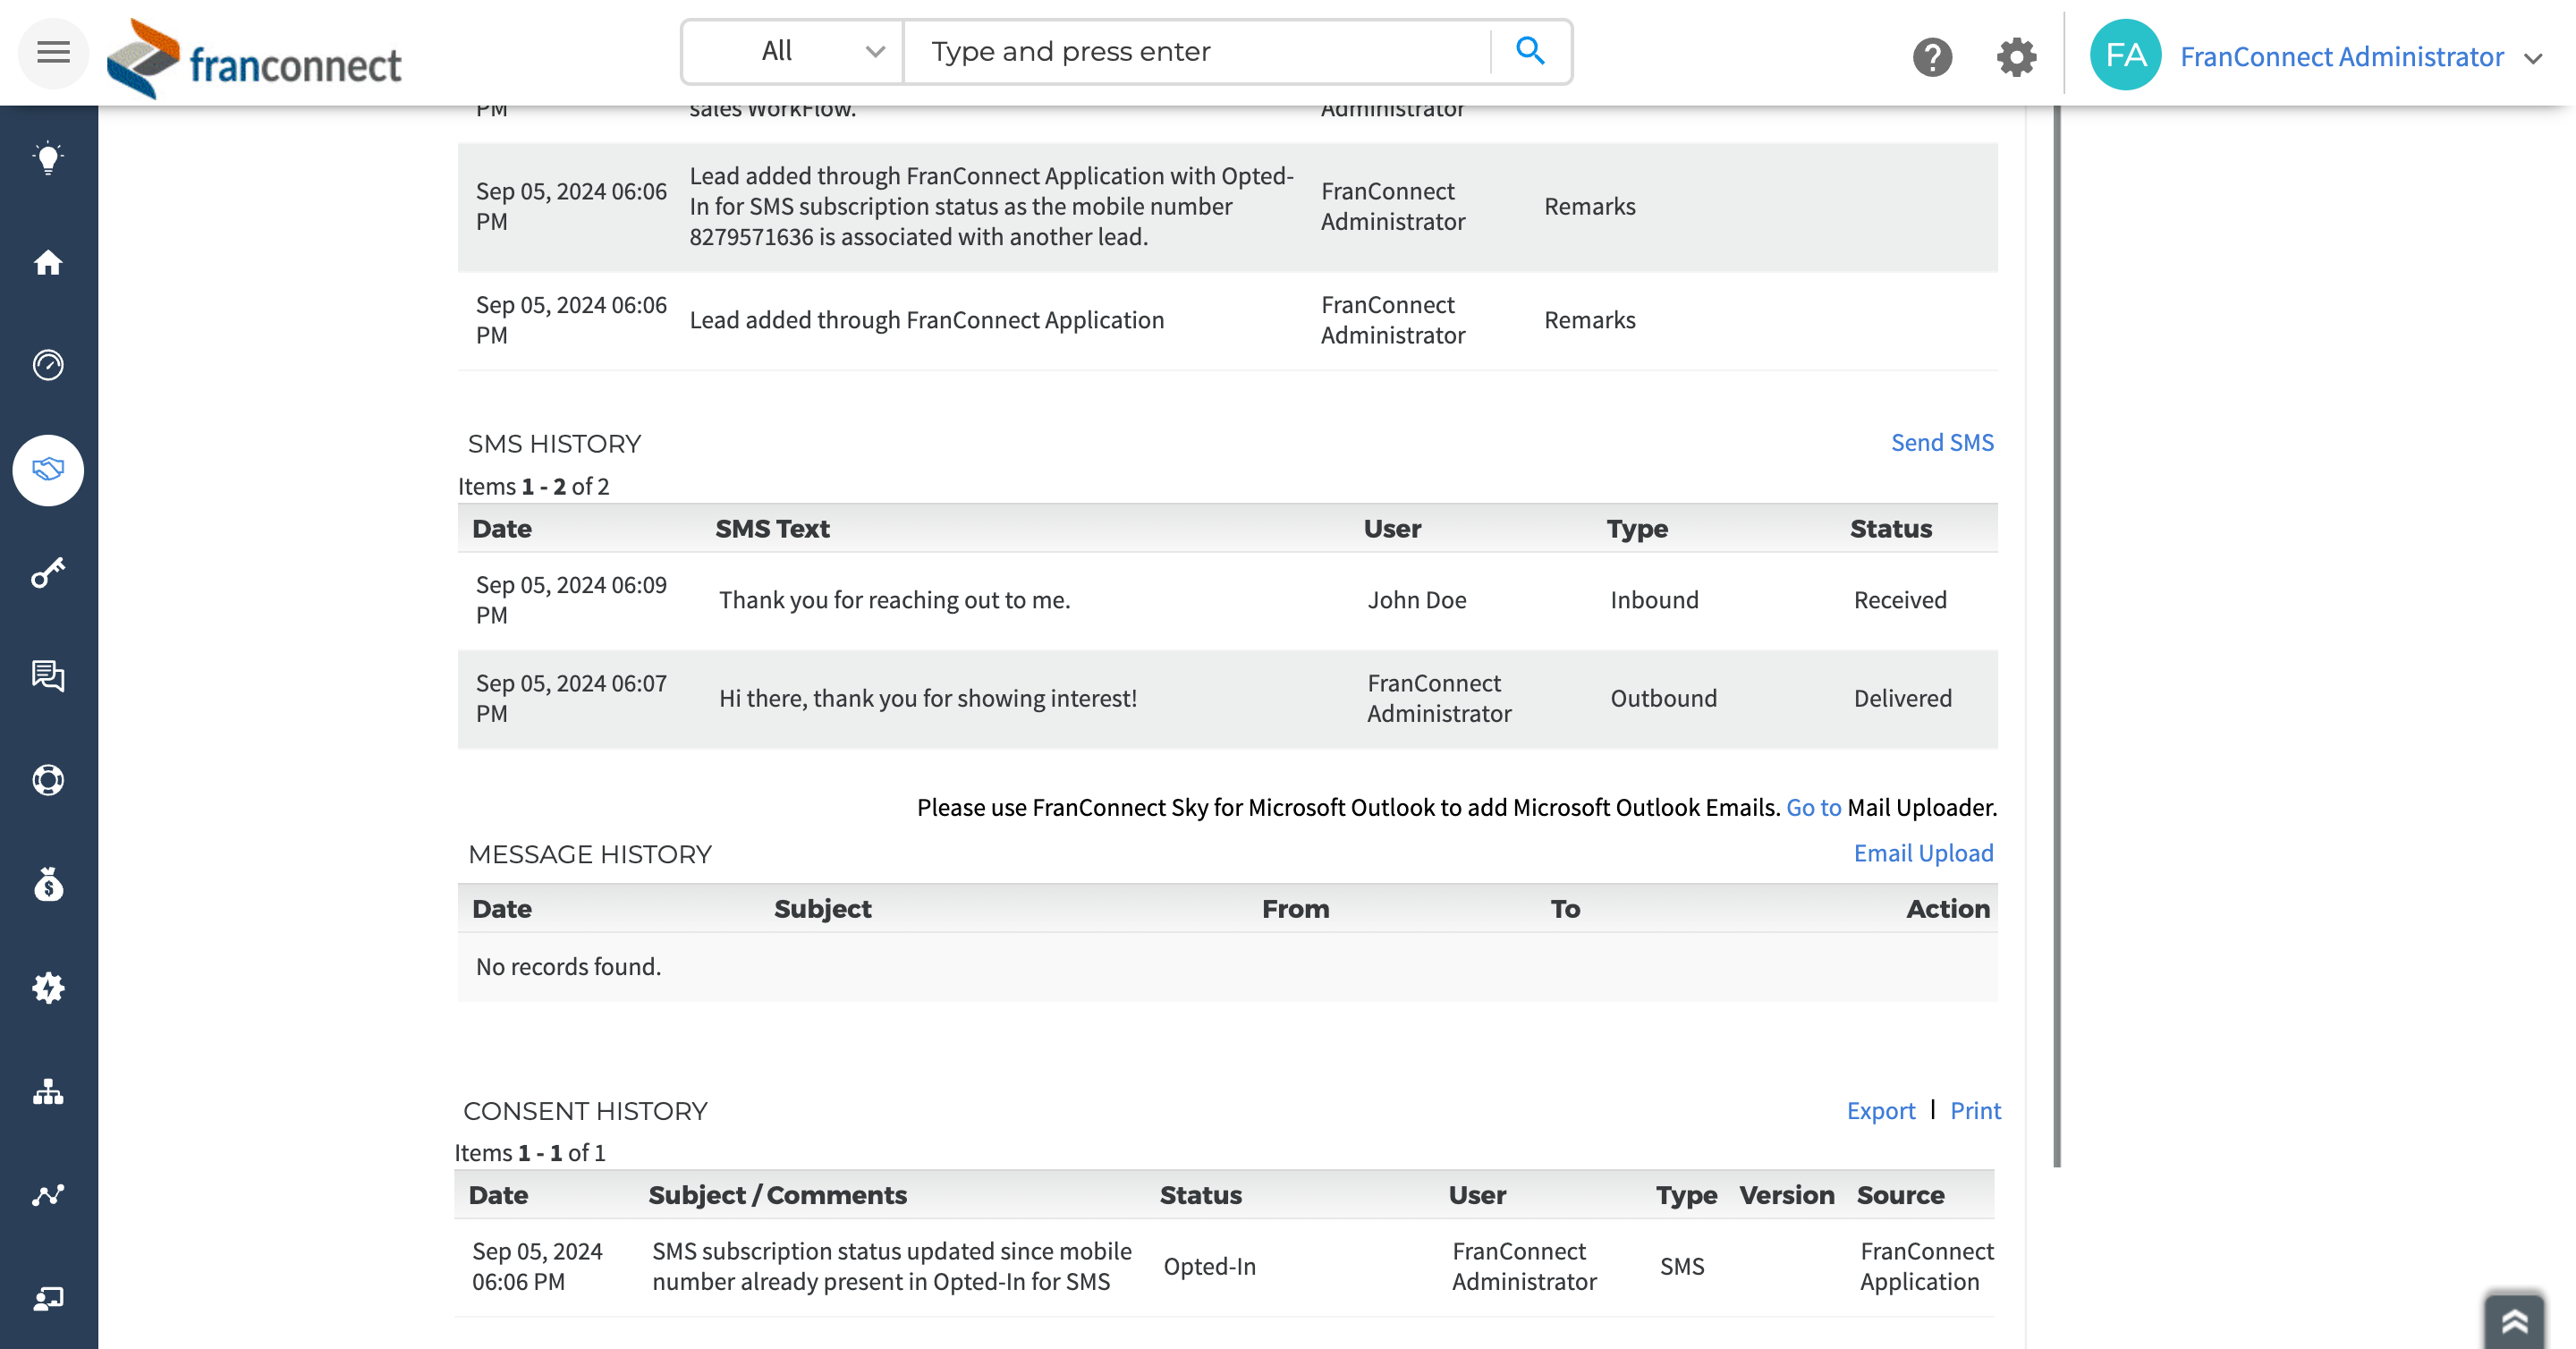
Task: Click the Inbound type cell
Action: 1654,599
